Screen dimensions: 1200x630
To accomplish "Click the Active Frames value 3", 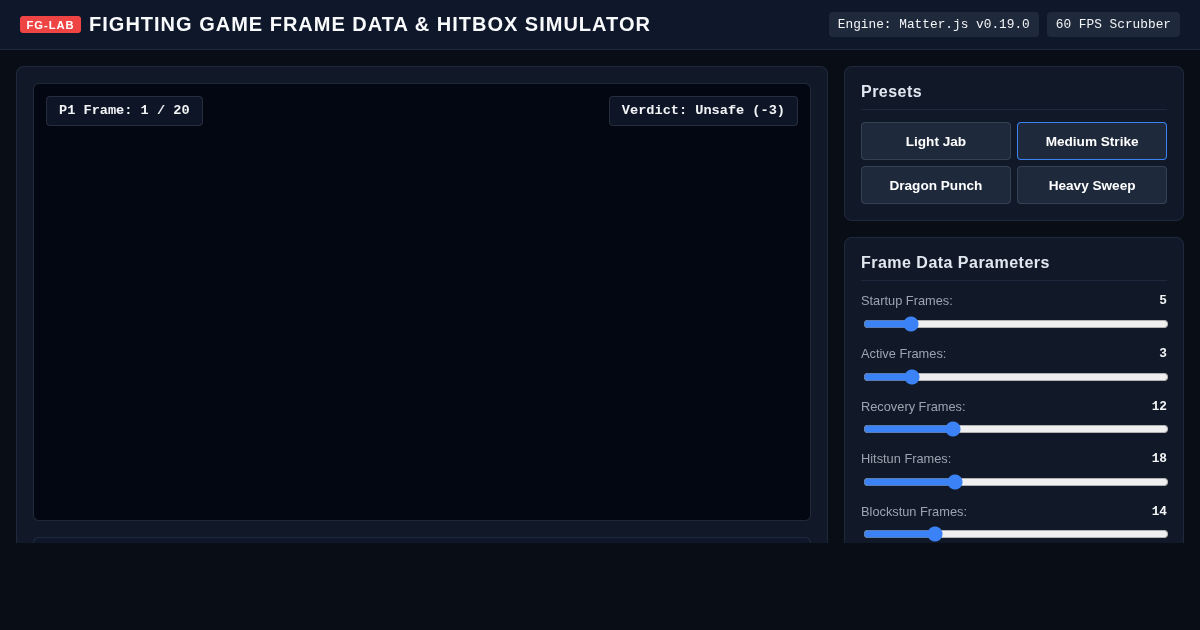I will pyautogui.click(x=1163, y=353).
